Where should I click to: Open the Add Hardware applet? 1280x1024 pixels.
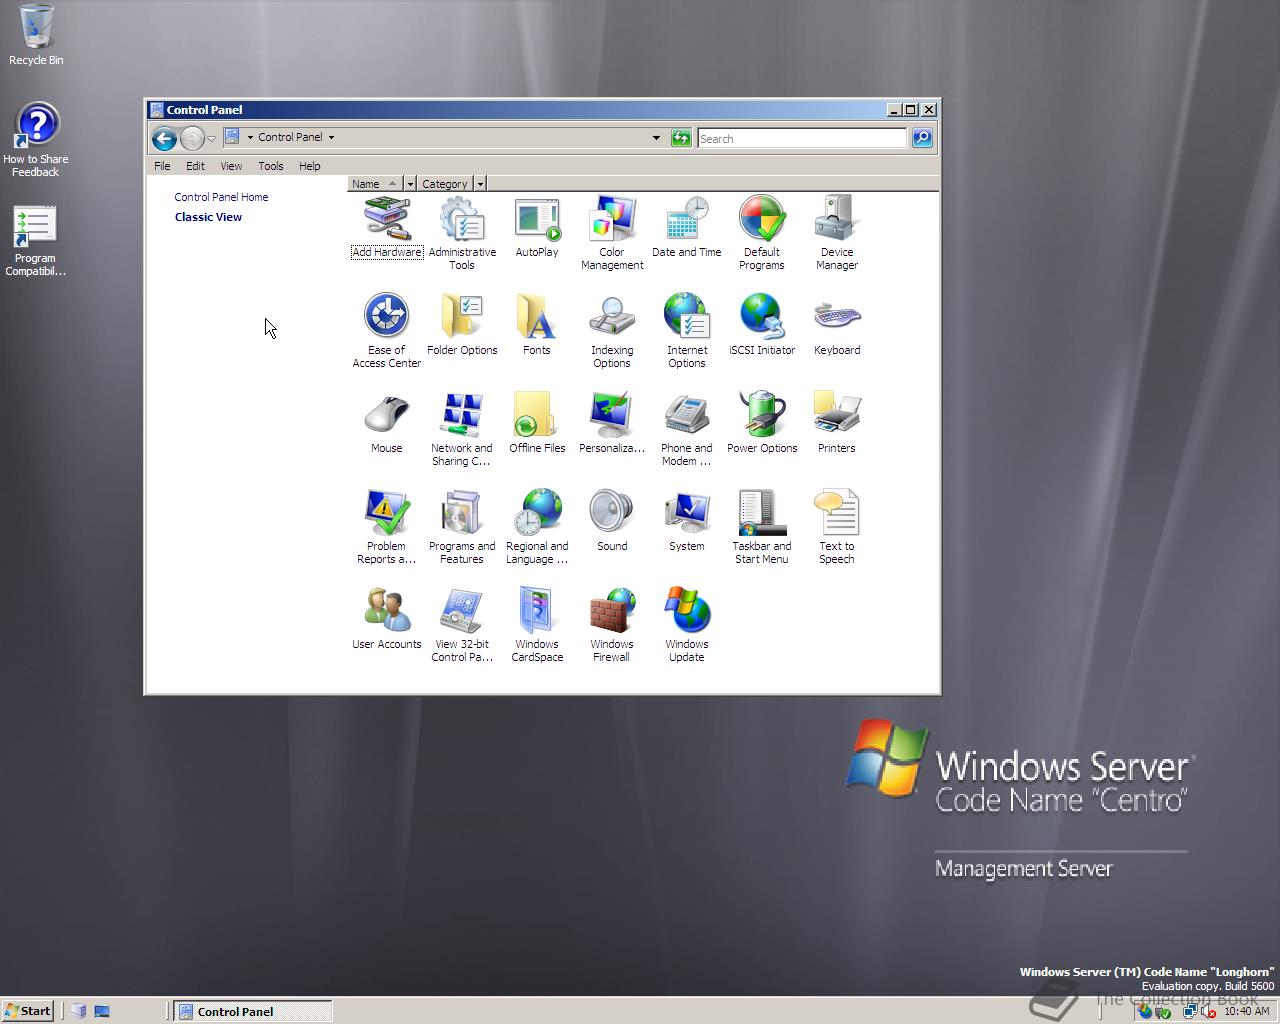point(387,228)
